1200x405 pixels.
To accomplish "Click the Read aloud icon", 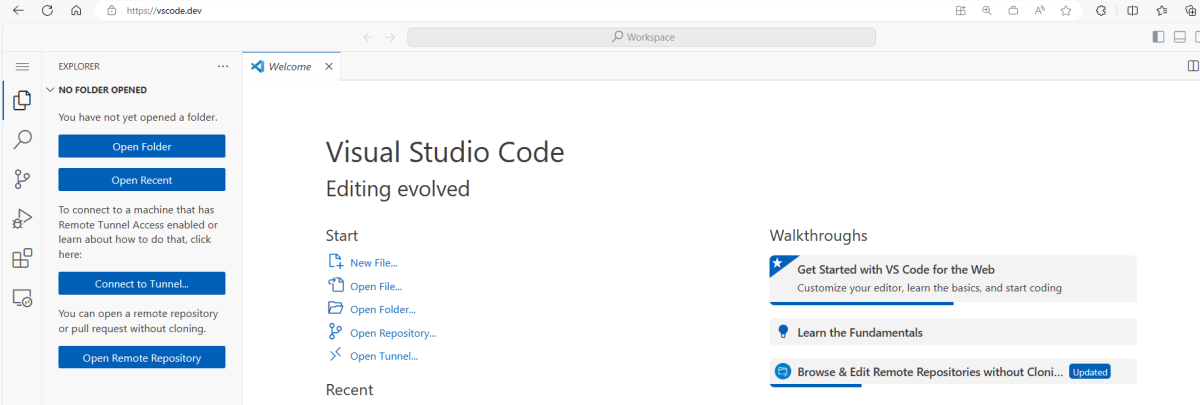I will point(1040,10).
